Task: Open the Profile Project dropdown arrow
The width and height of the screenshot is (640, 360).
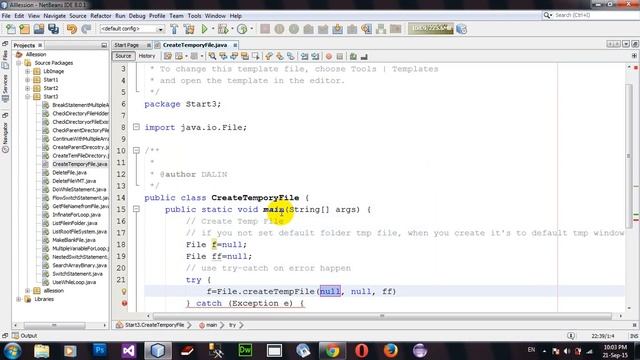Action: (x=251, y=29)
